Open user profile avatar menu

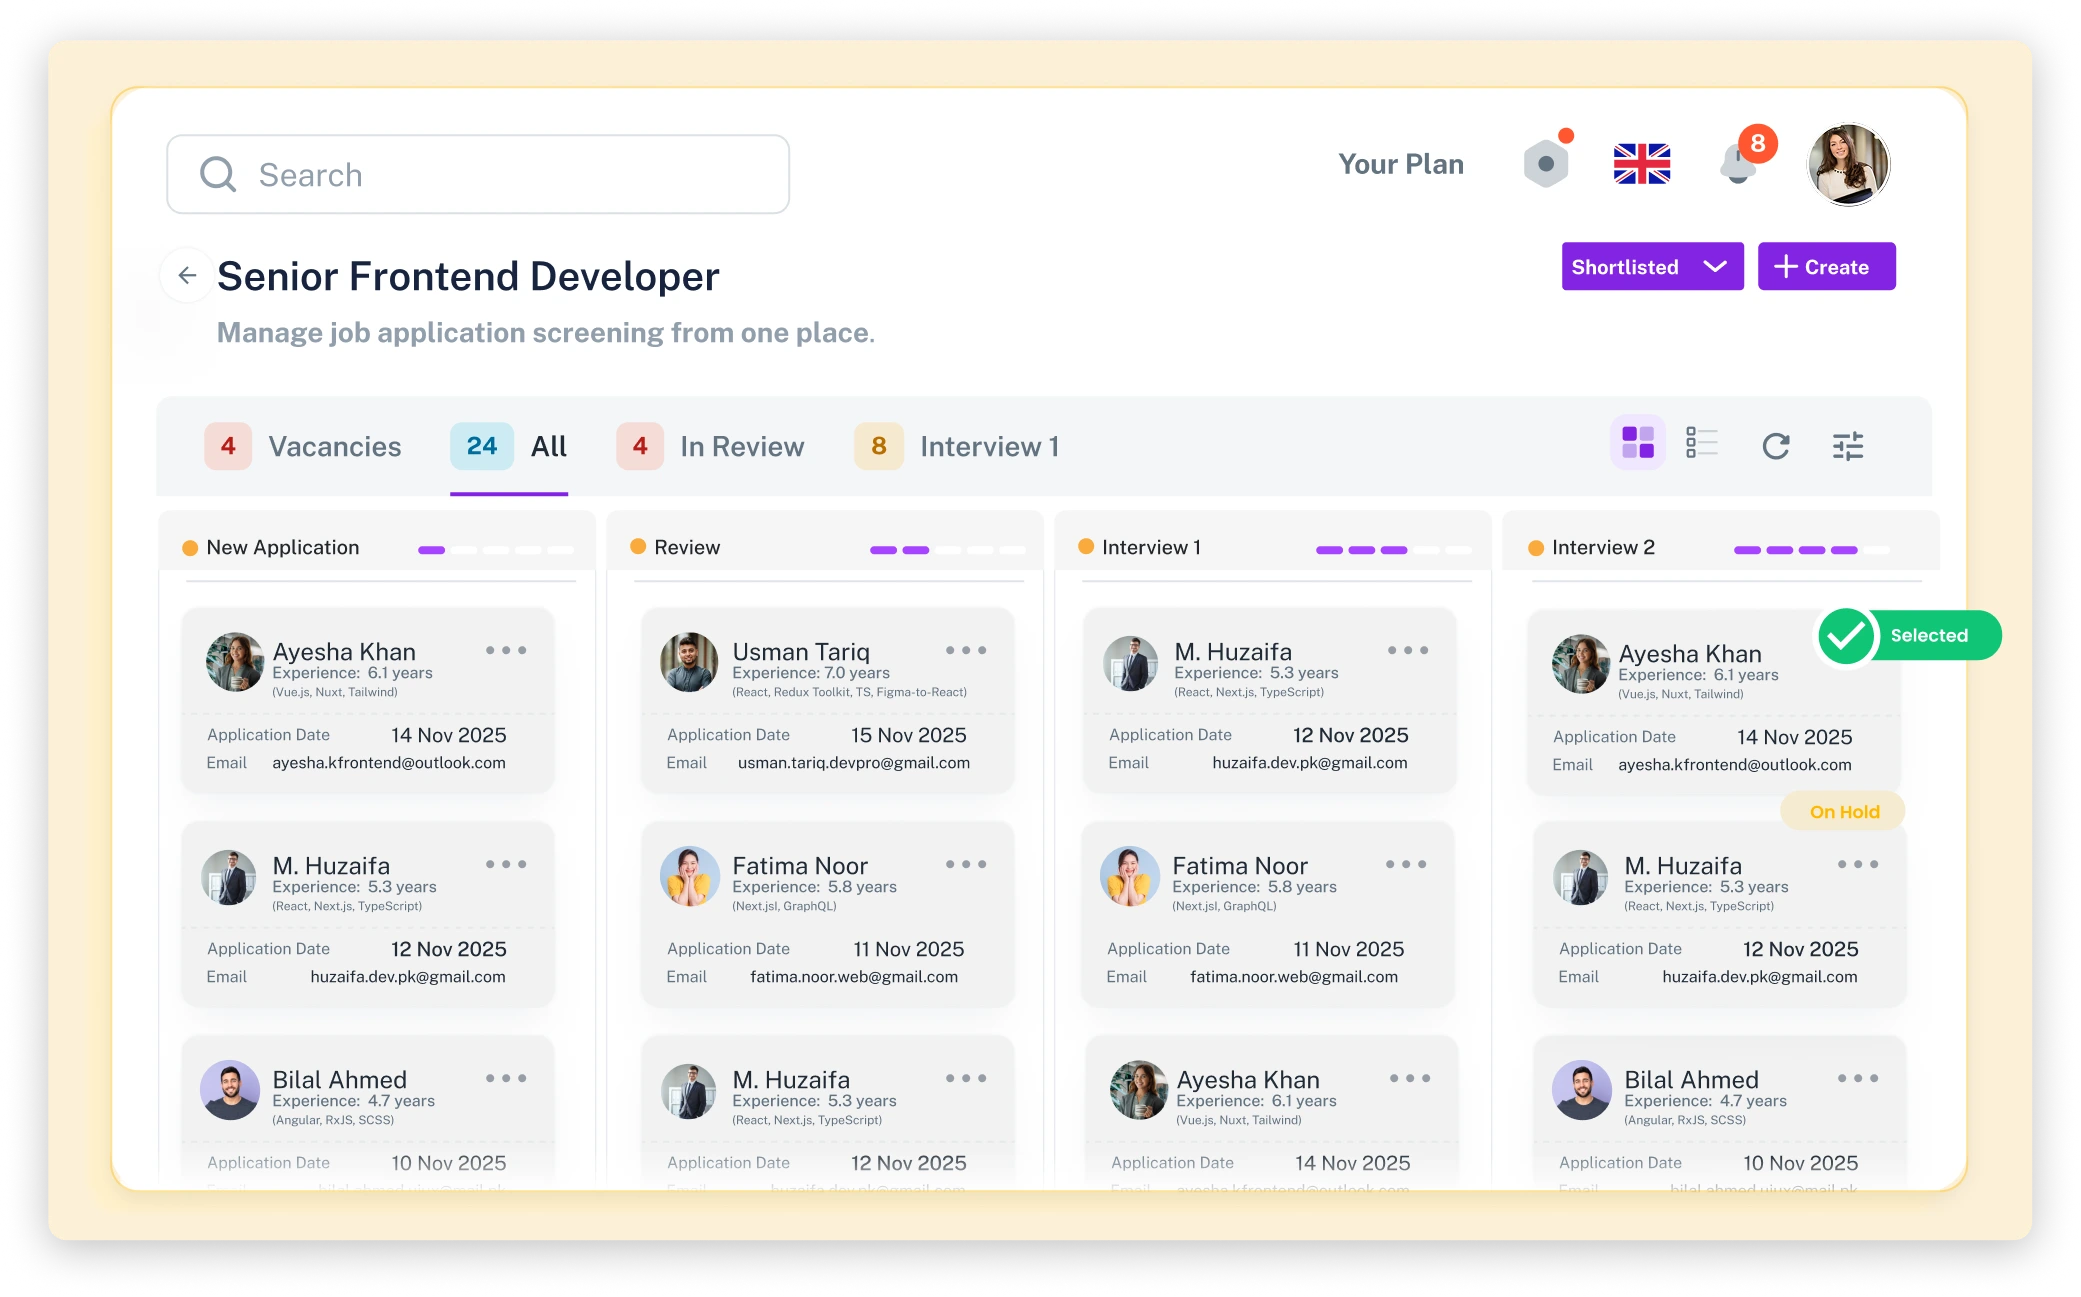click(1848, 164)
